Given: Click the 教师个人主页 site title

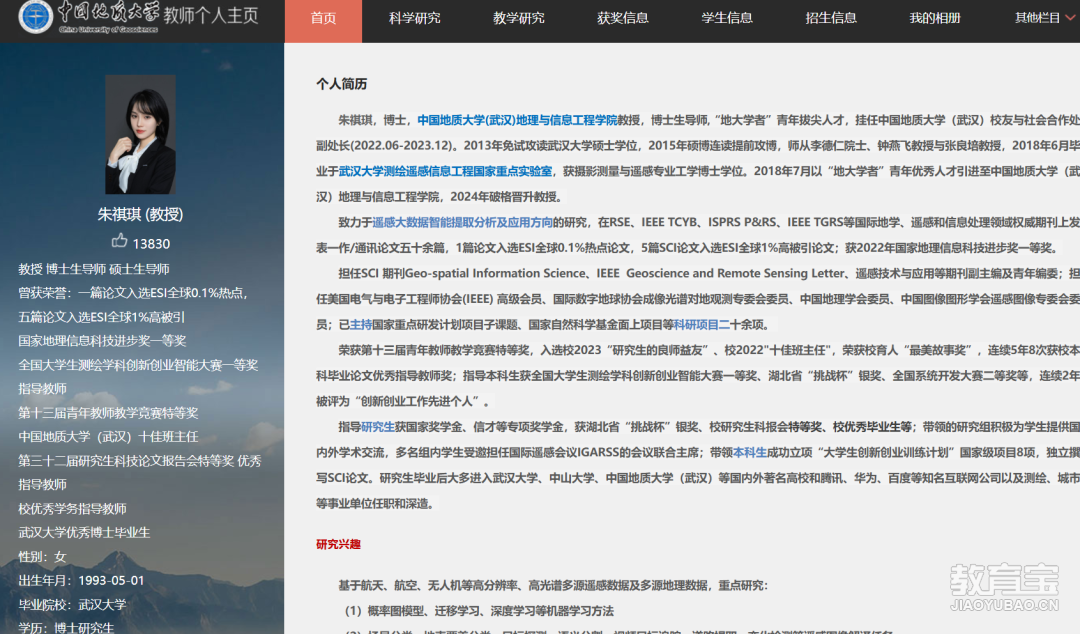Looking at the screenshot, I should pos(211,15).
